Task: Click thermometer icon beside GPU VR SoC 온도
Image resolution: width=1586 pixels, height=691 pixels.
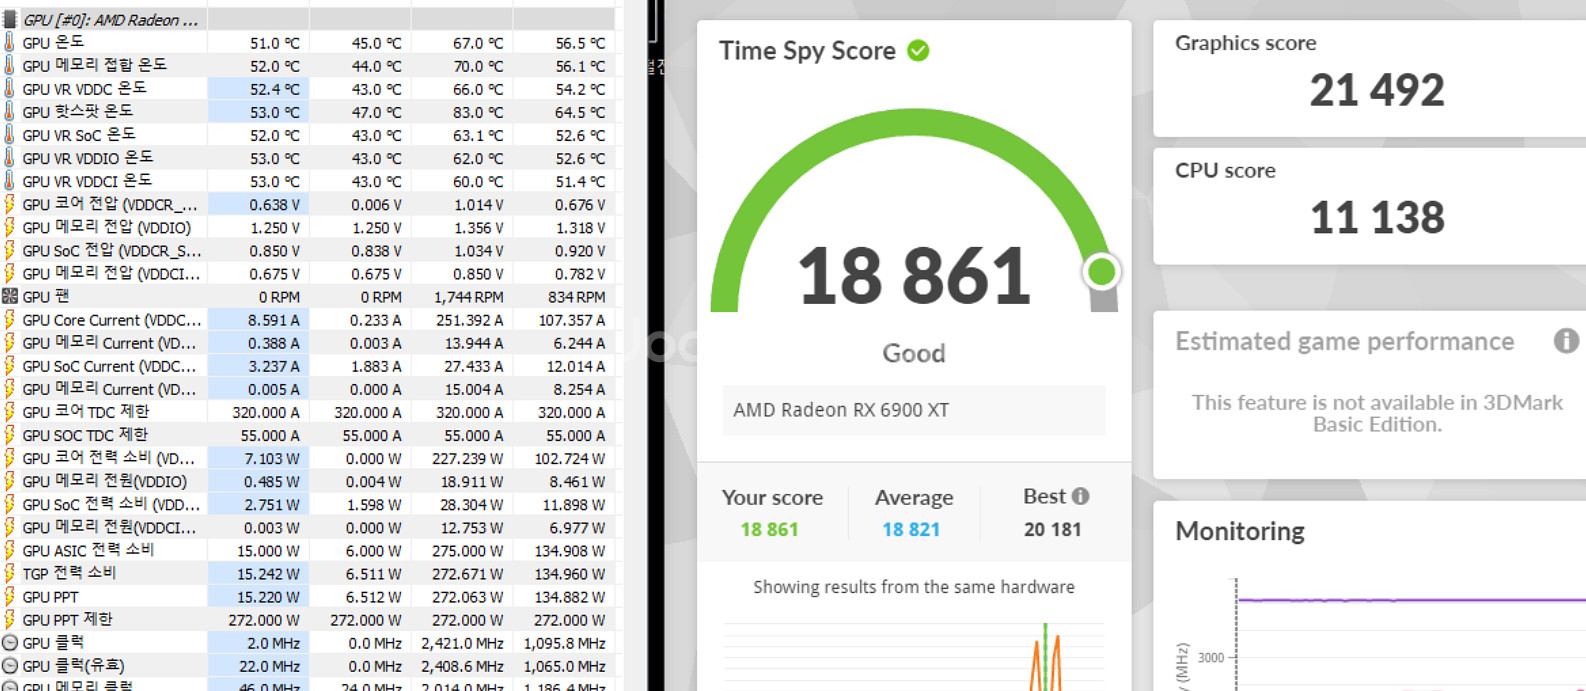Action: click(x=10, y=134)
